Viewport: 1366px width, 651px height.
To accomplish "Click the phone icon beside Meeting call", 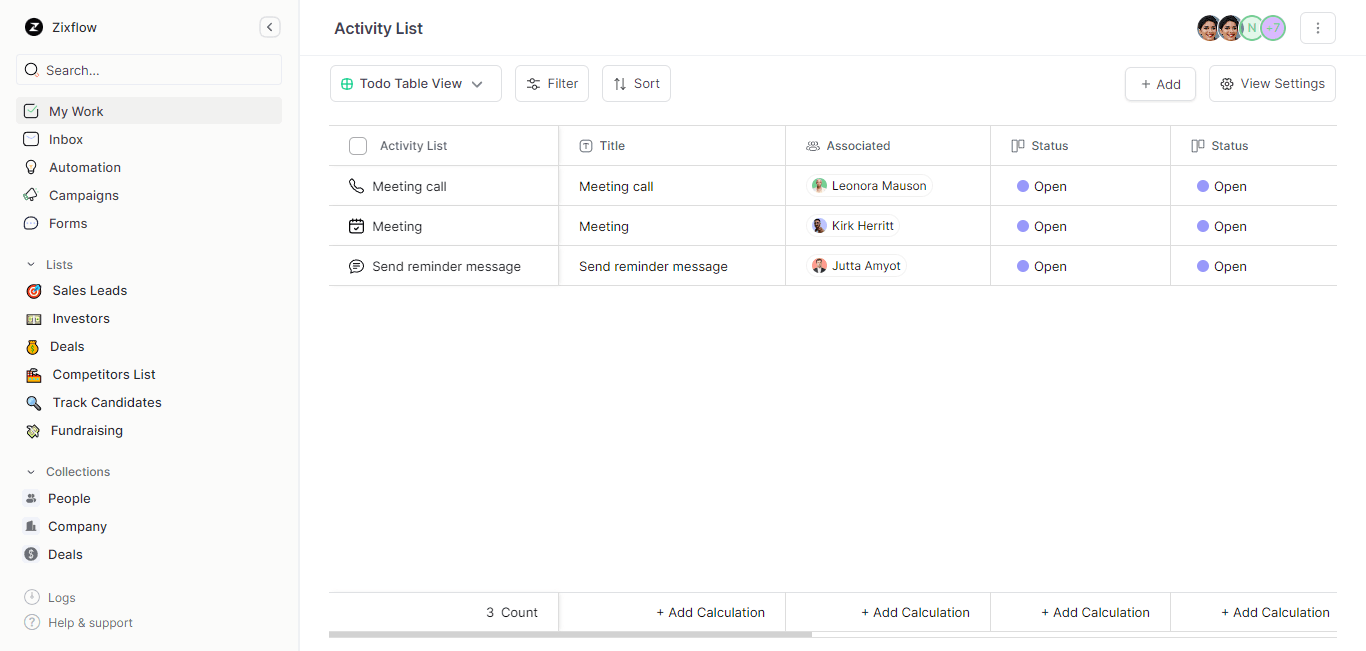I will tap(357, 185).
